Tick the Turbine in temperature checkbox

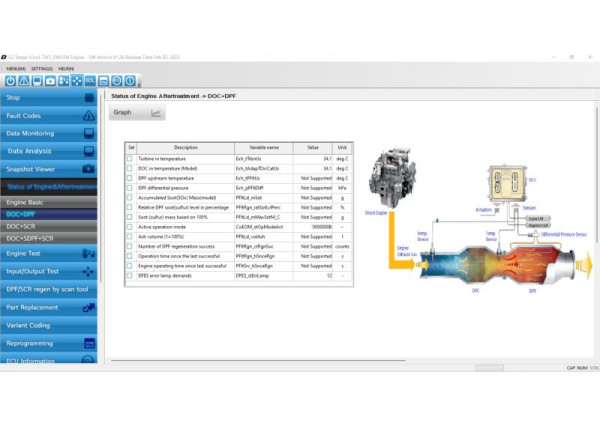[129, 159]
